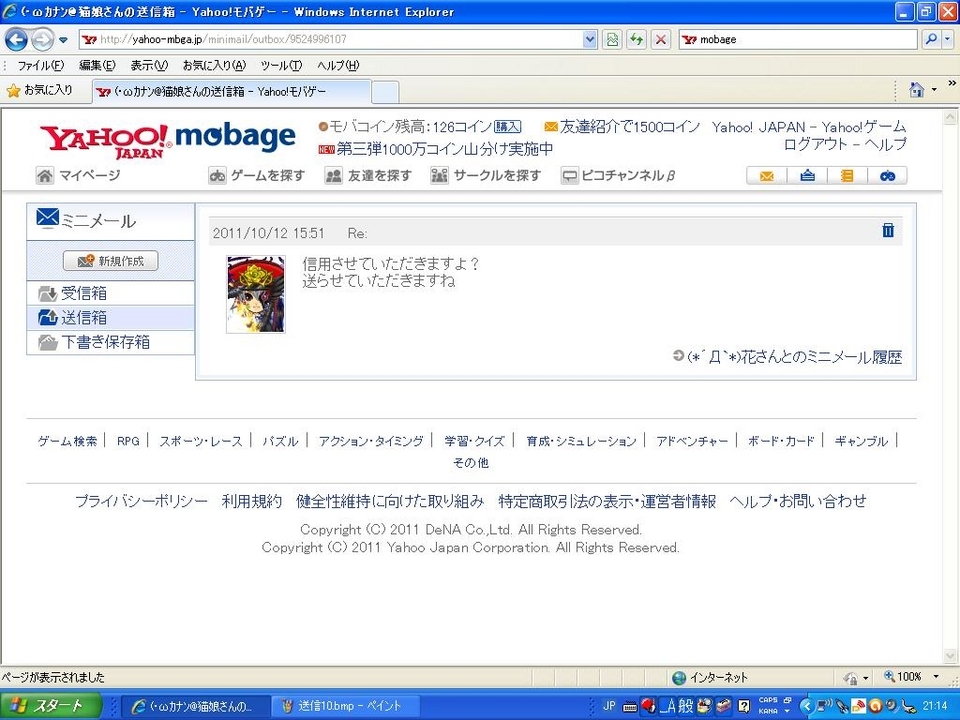Follow the Yahoo! JAPAN text link
This screenshot has width=960, height=720.
pyautogui.click(x=759, y=127)
